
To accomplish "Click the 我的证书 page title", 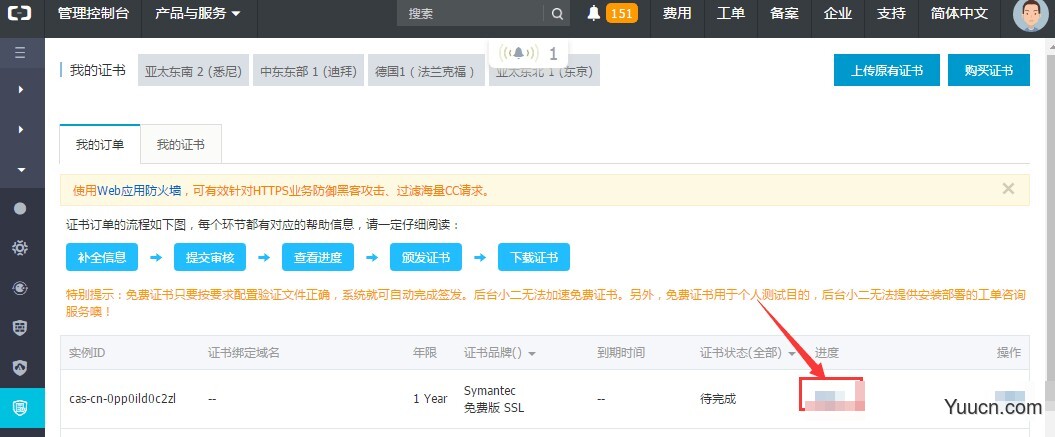I will [x=98, y=71].
